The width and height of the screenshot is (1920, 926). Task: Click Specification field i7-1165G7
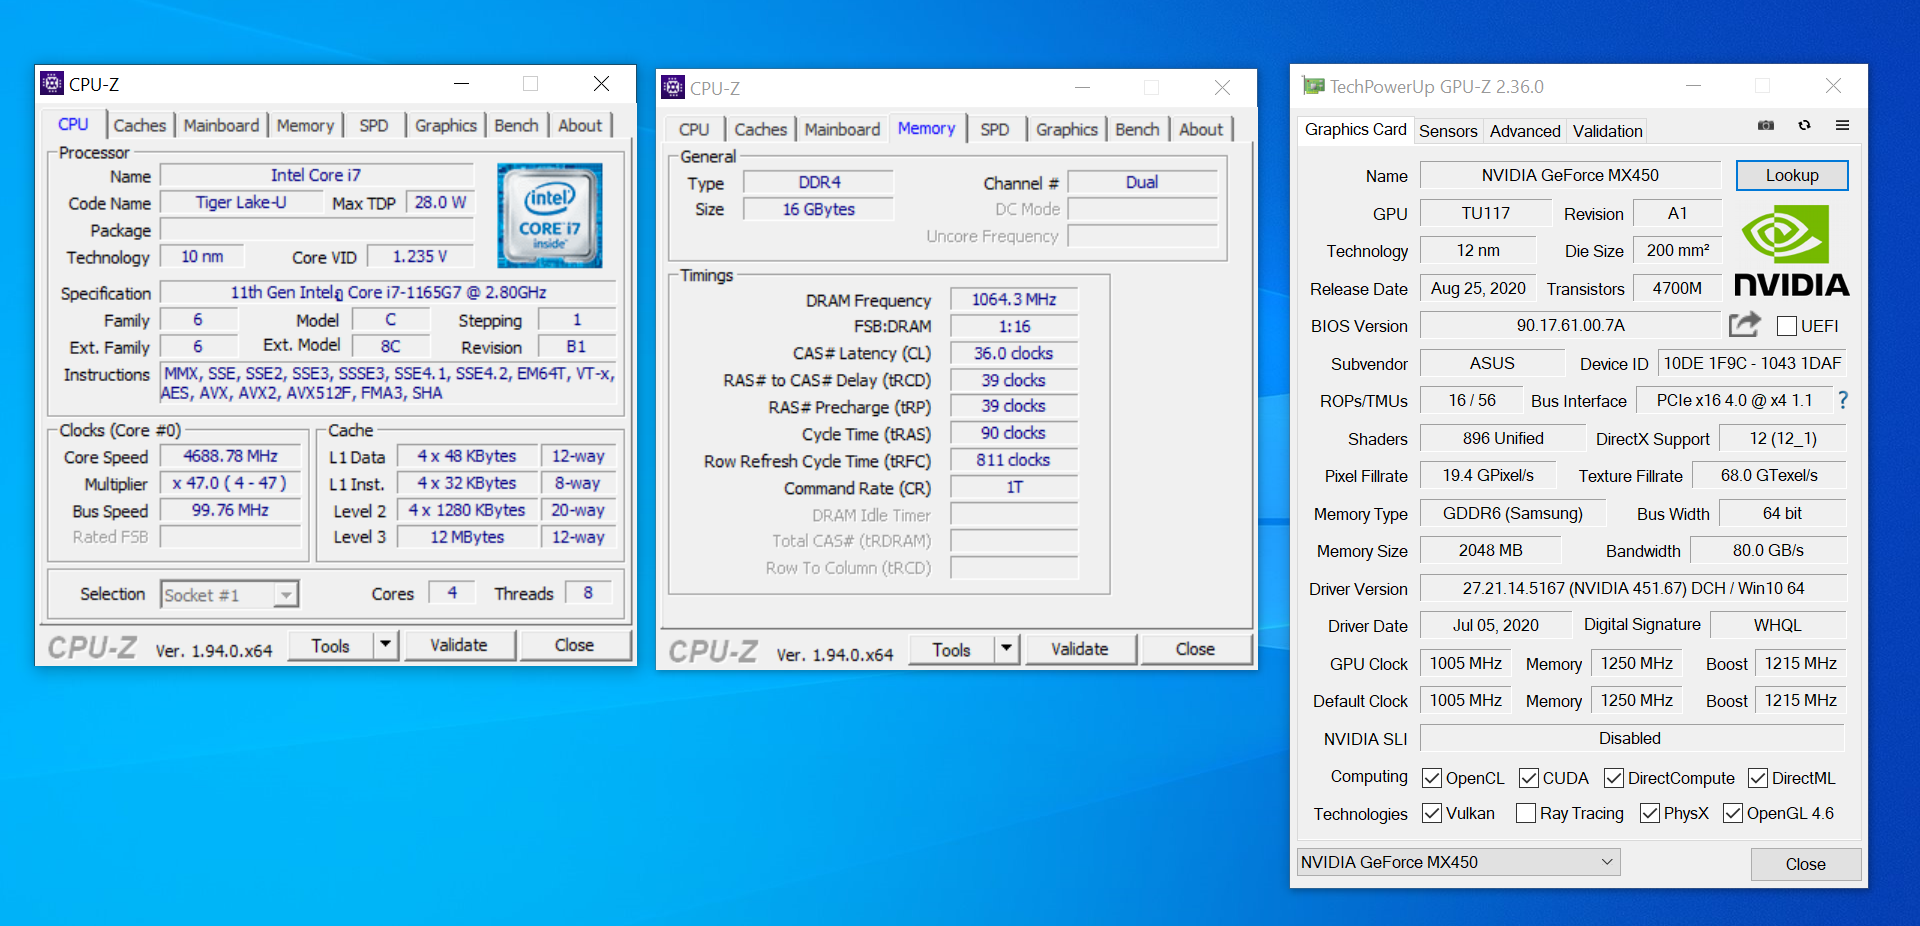click(388, 292)
